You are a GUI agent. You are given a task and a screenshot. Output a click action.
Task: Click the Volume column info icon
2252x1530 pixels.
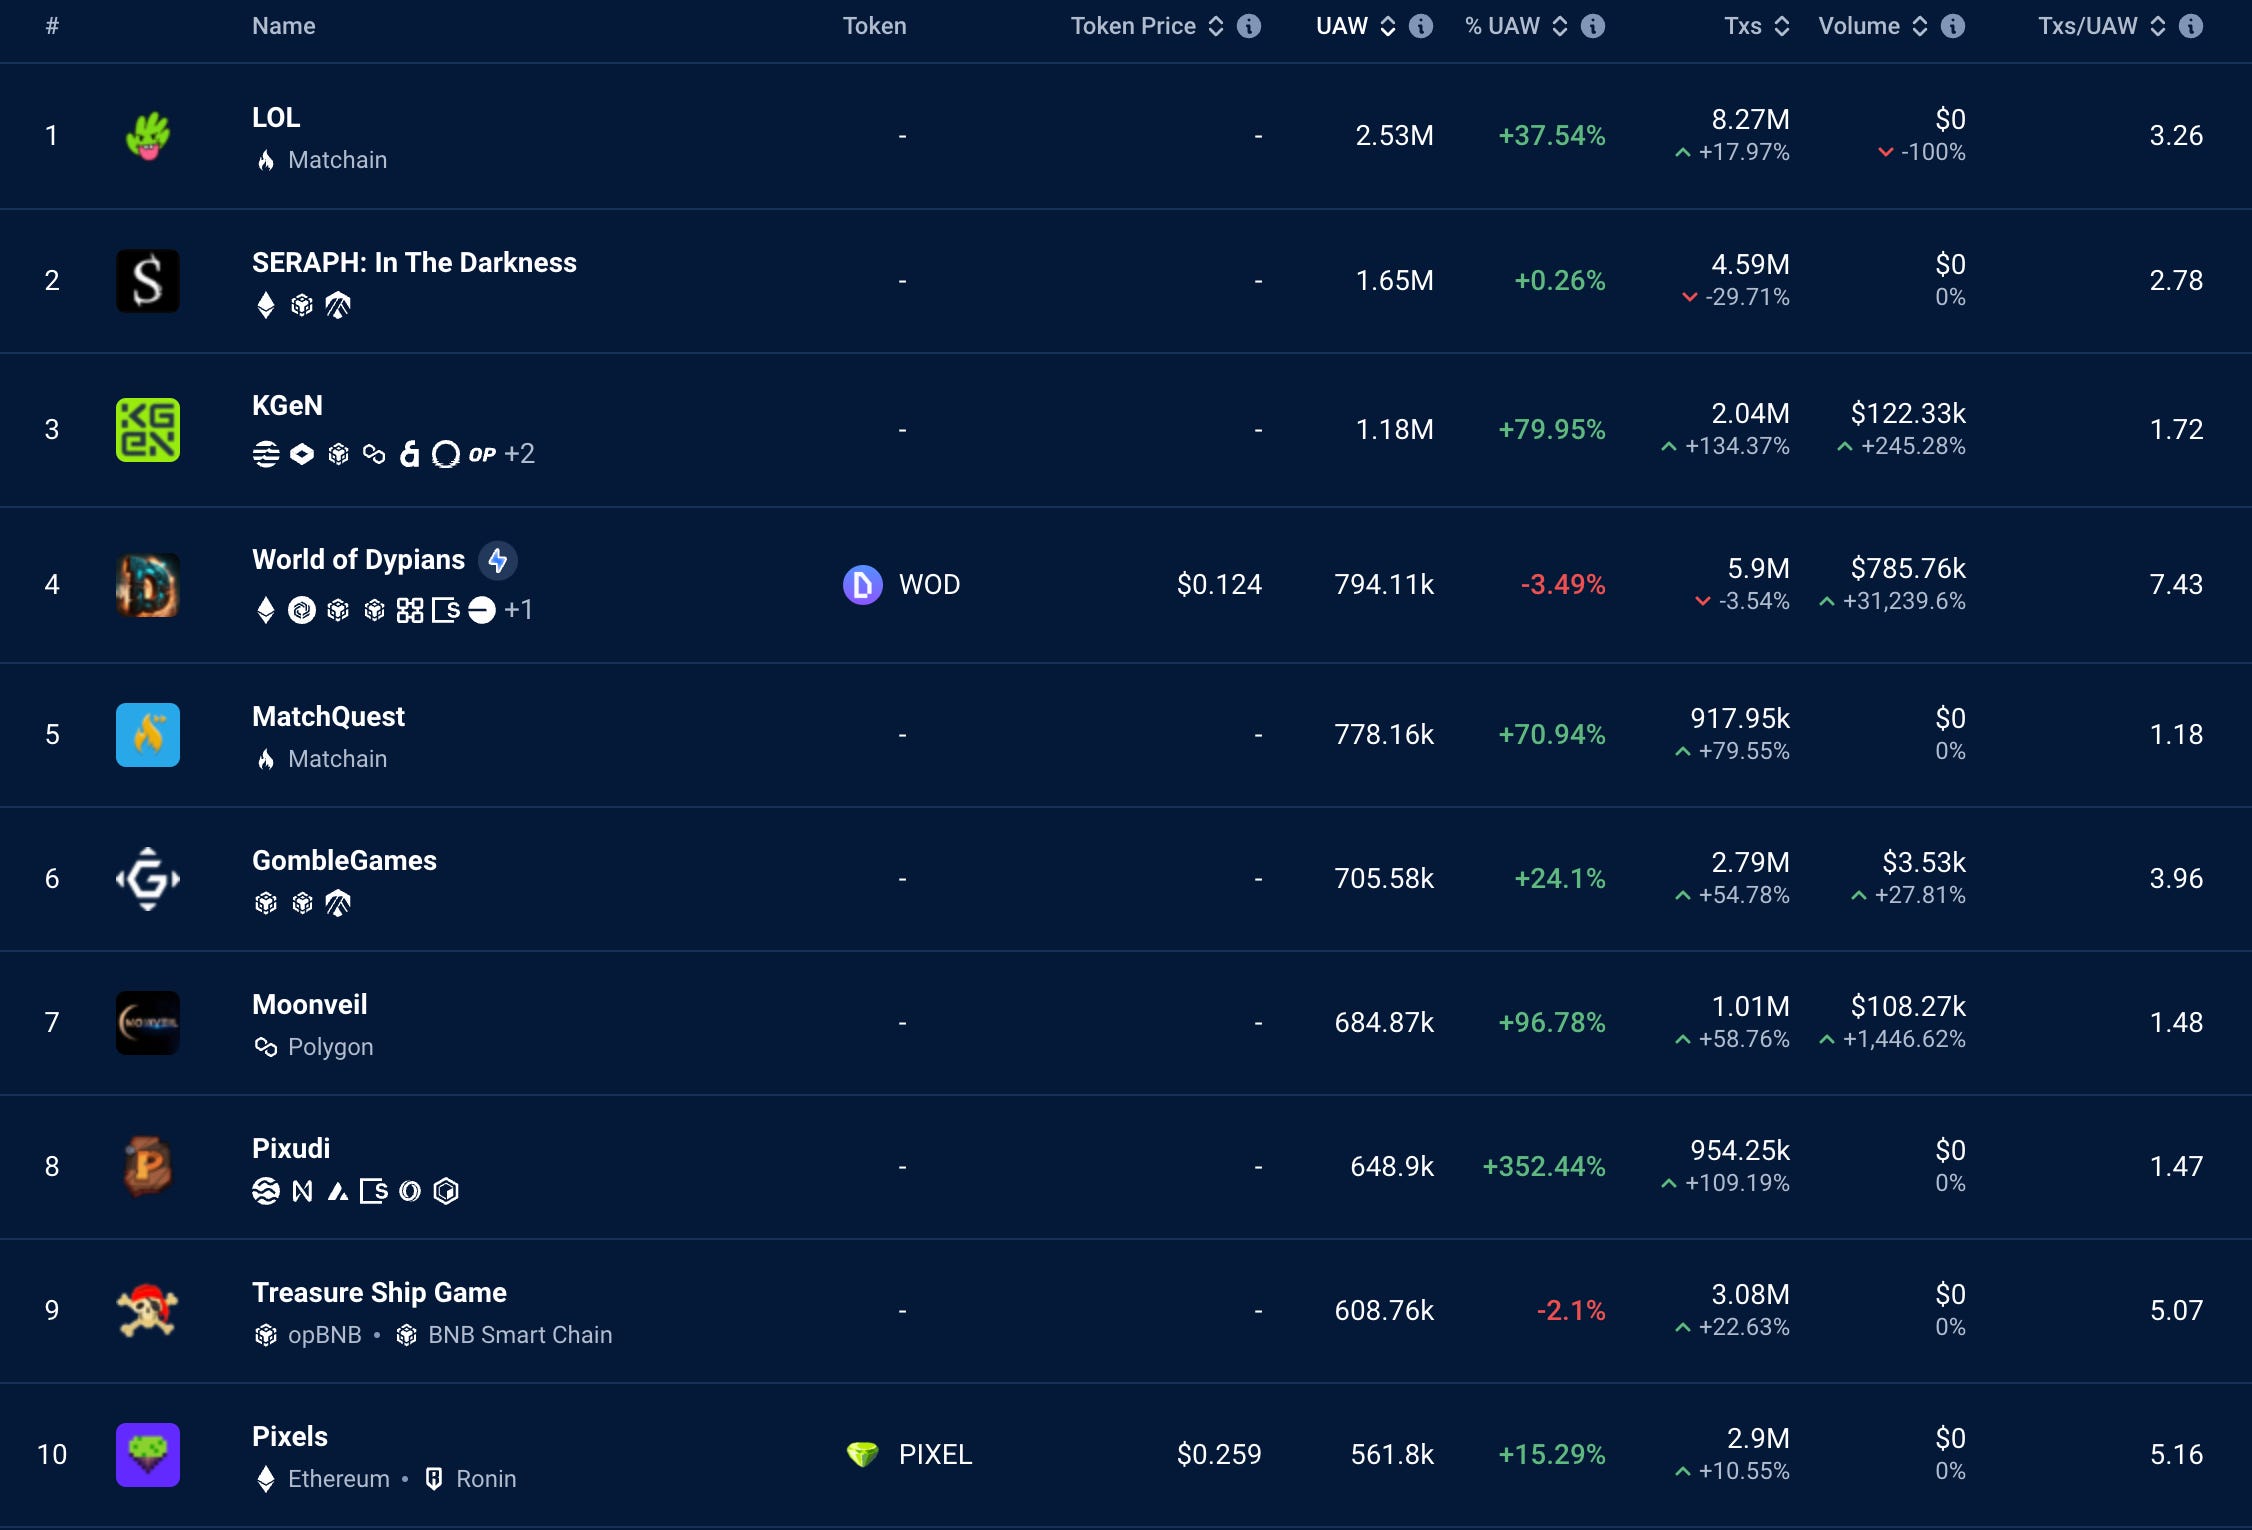point(1952,26)
